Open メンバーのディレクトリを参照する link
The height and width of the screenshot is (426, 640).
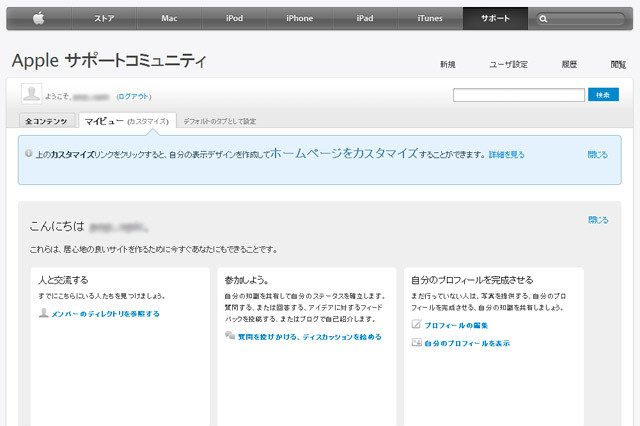coord(105,314)
